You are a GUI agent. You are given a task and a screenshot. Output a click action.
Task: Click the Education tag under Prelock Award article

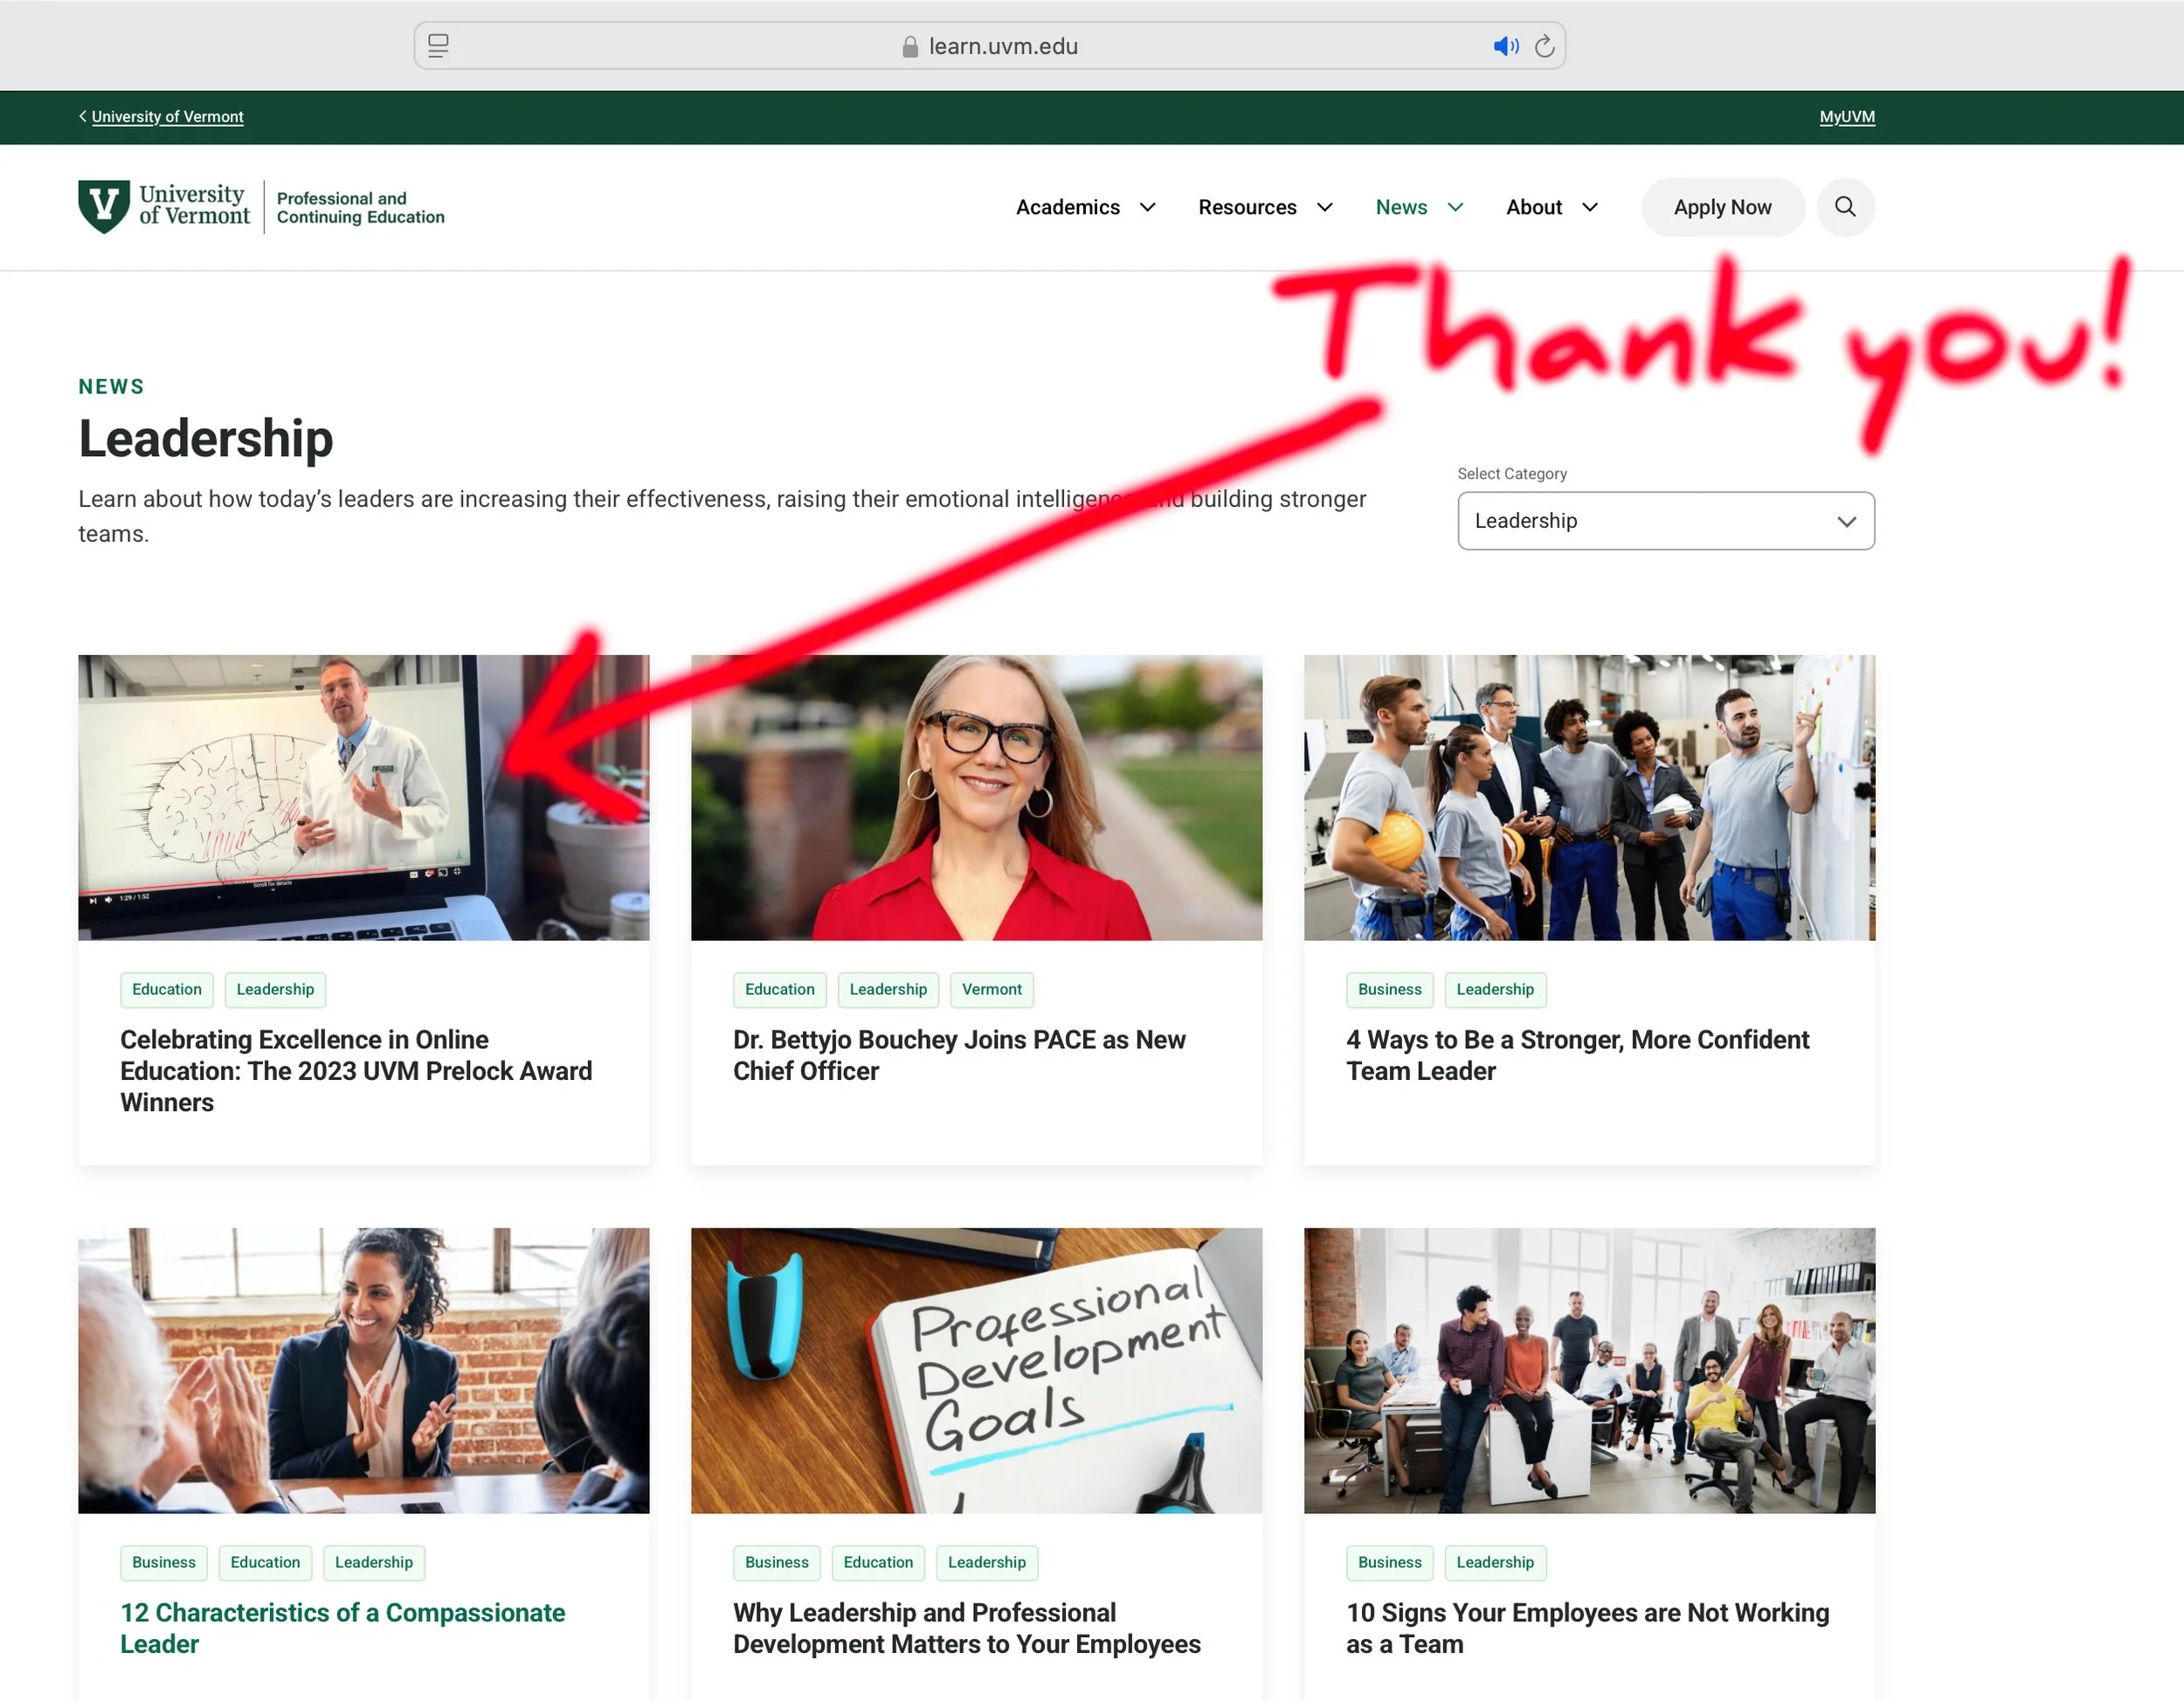coord(167,989)
